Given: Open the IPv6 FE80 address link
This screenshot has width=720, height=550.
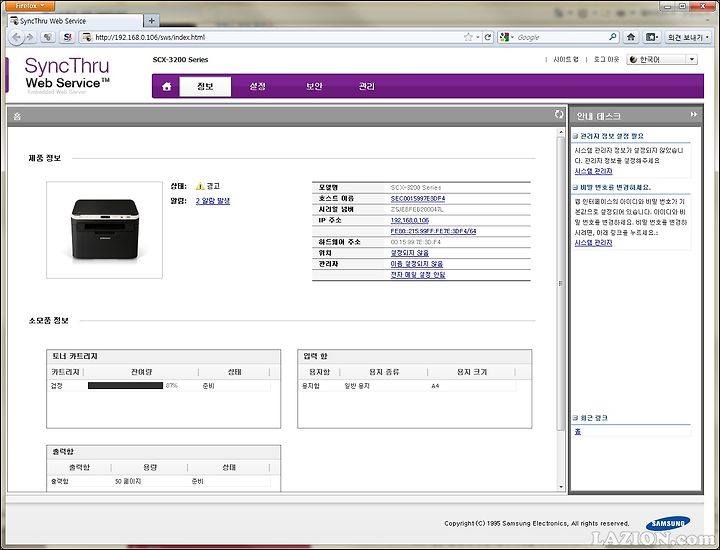Looking at the screenshot, I should (x=433, y=231).
